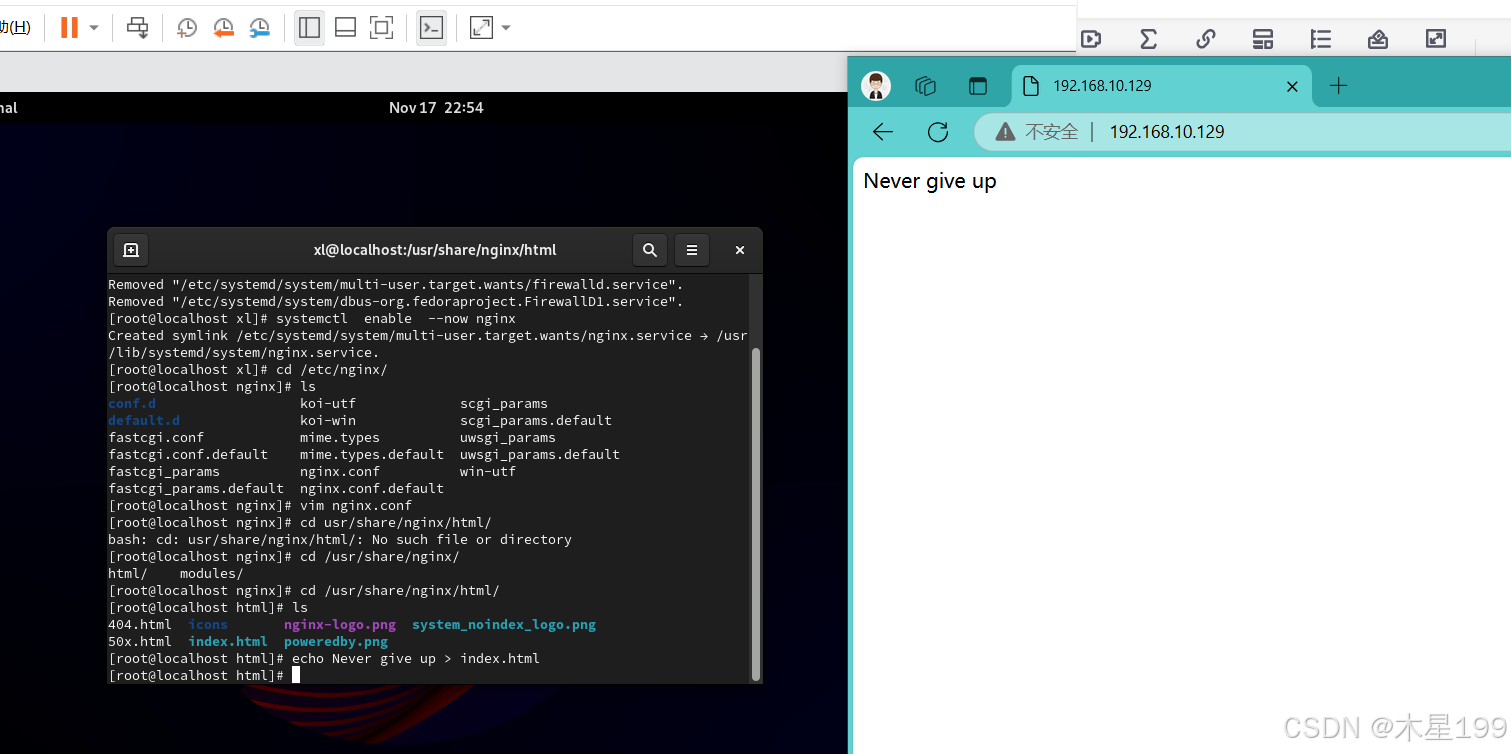Click mime.types in the terminal listing
This screenshot has width=1511, height=754.
click(340, 438)
